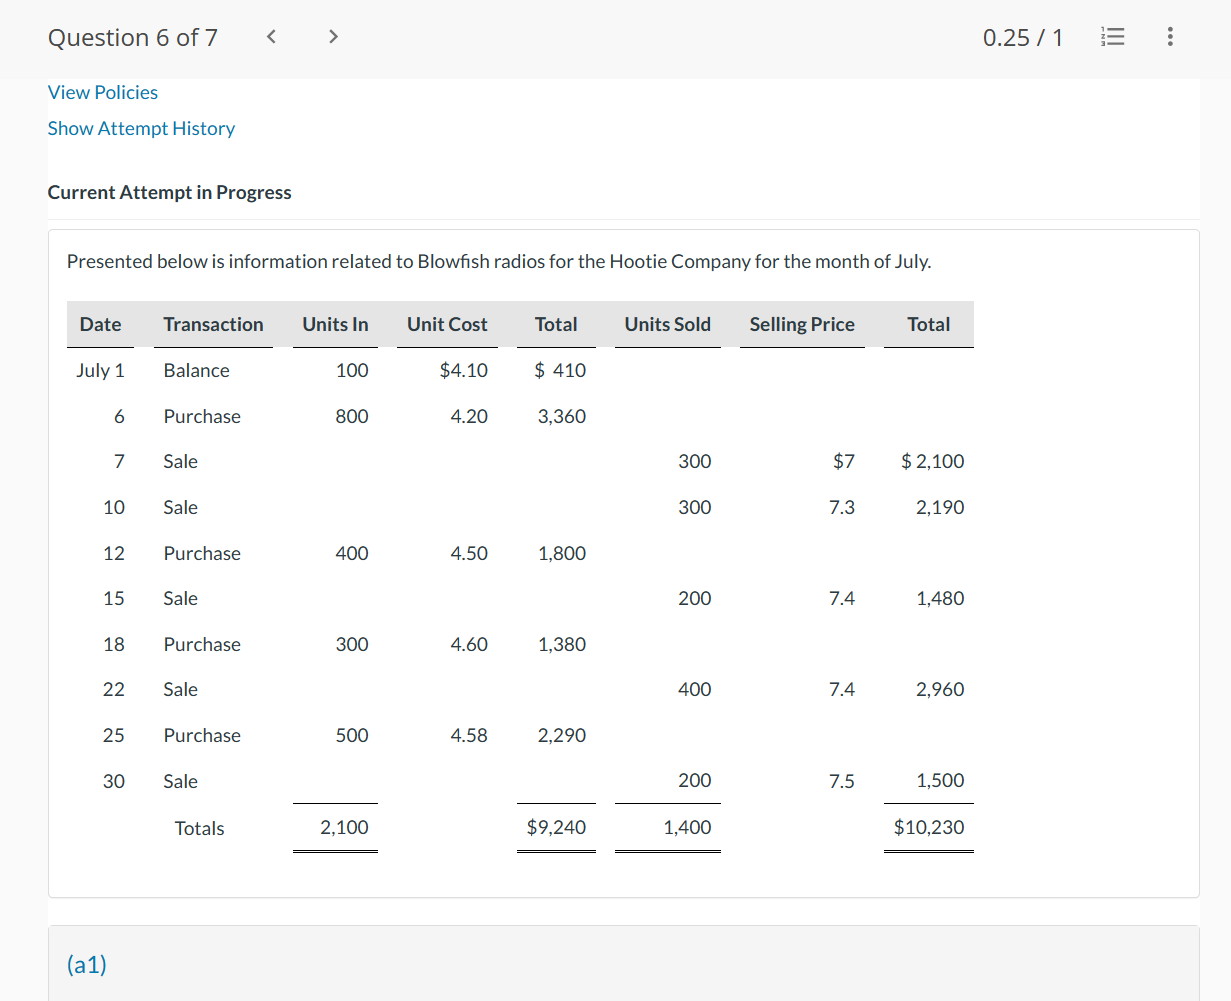Click the Totals row label

pos(199,828)
